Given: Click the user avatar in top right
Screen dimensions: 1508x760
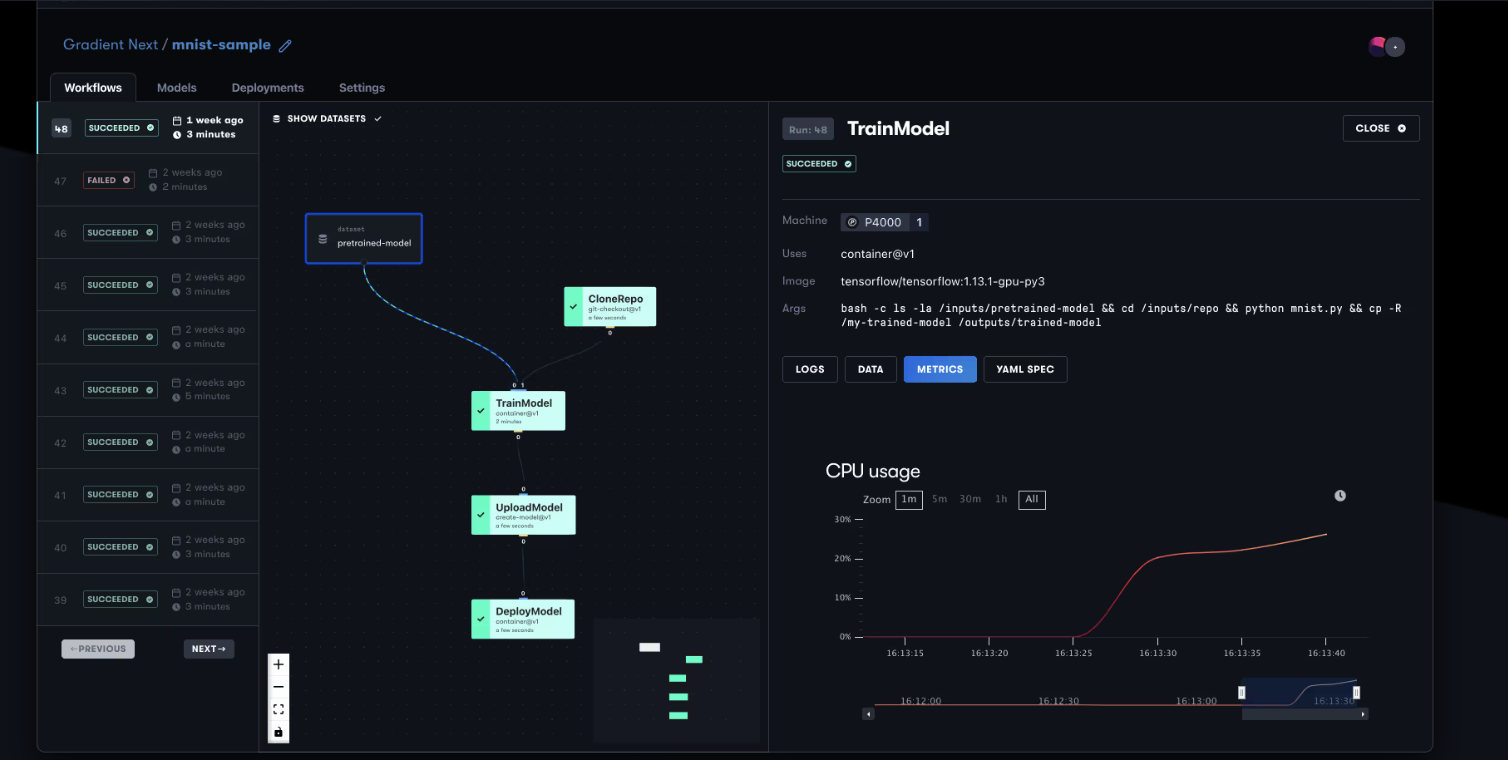Looking at the screenshot, I should point(1378,46).
